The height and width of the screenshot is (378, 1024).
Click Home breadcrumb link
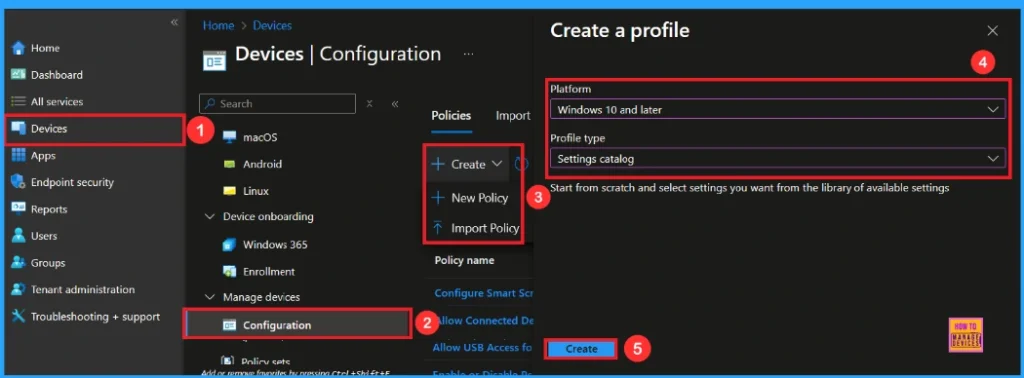click(x=218, y=25)
